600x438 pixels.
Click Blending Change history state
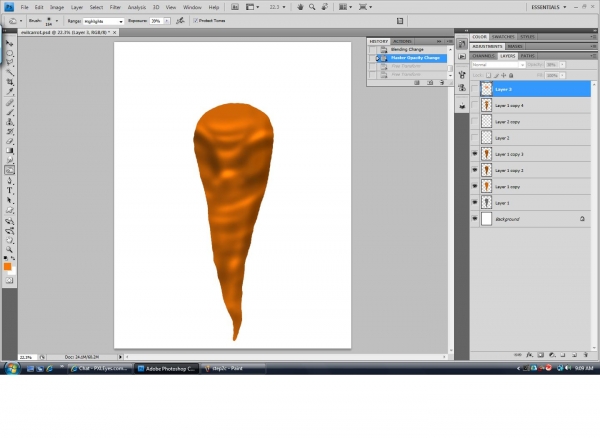(x=411, y=49)
